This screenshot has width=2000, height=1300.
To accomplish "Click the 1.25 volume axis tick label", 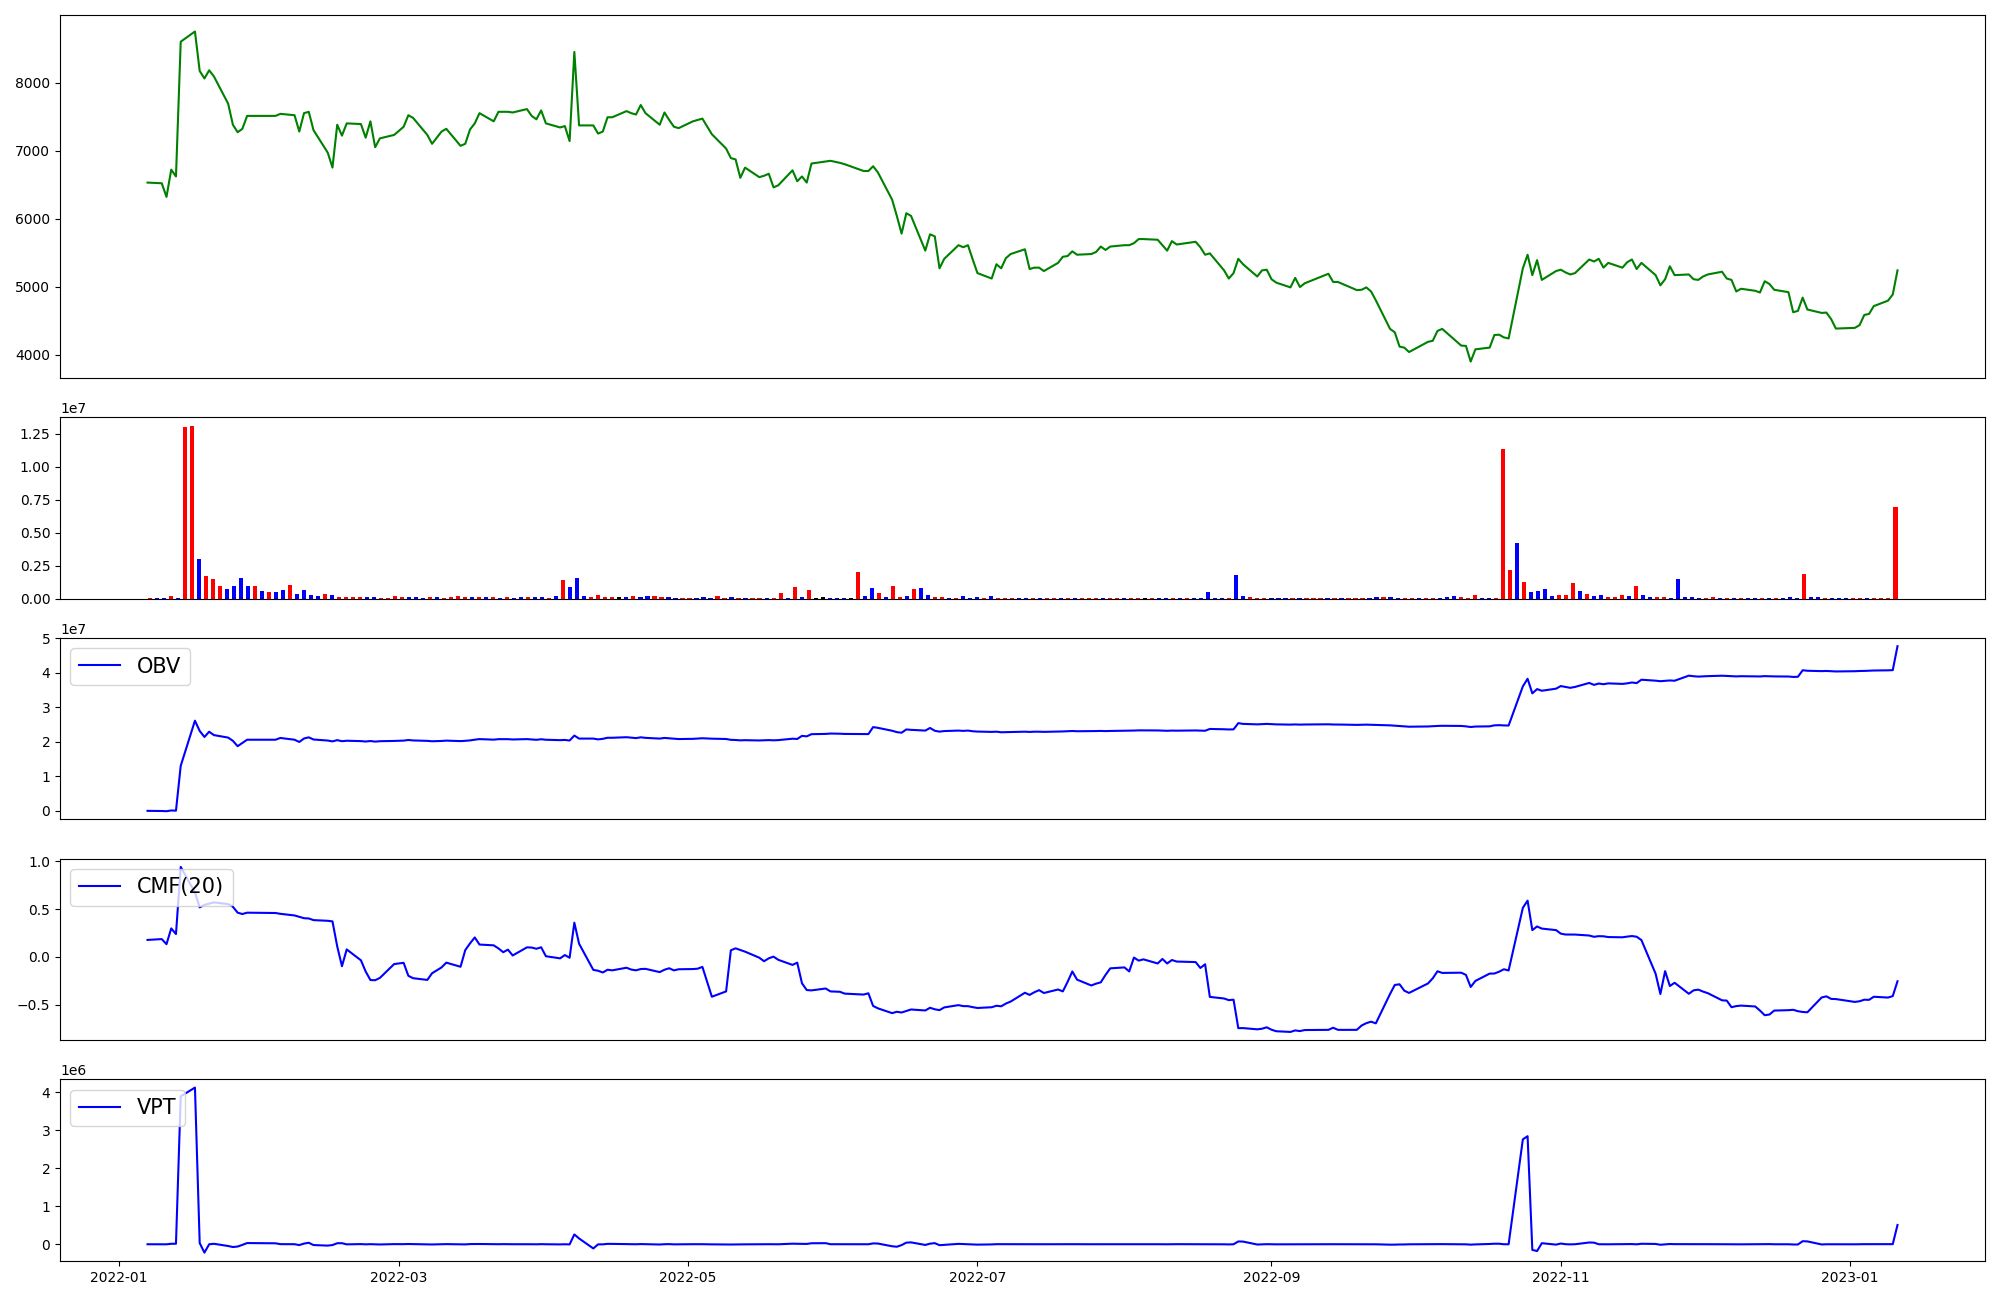I will (36, 434).
